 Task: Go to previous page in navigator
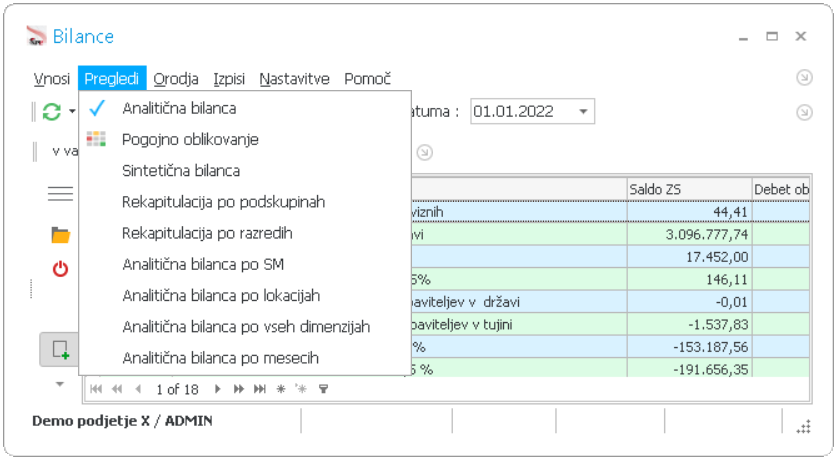coord(117,389)
